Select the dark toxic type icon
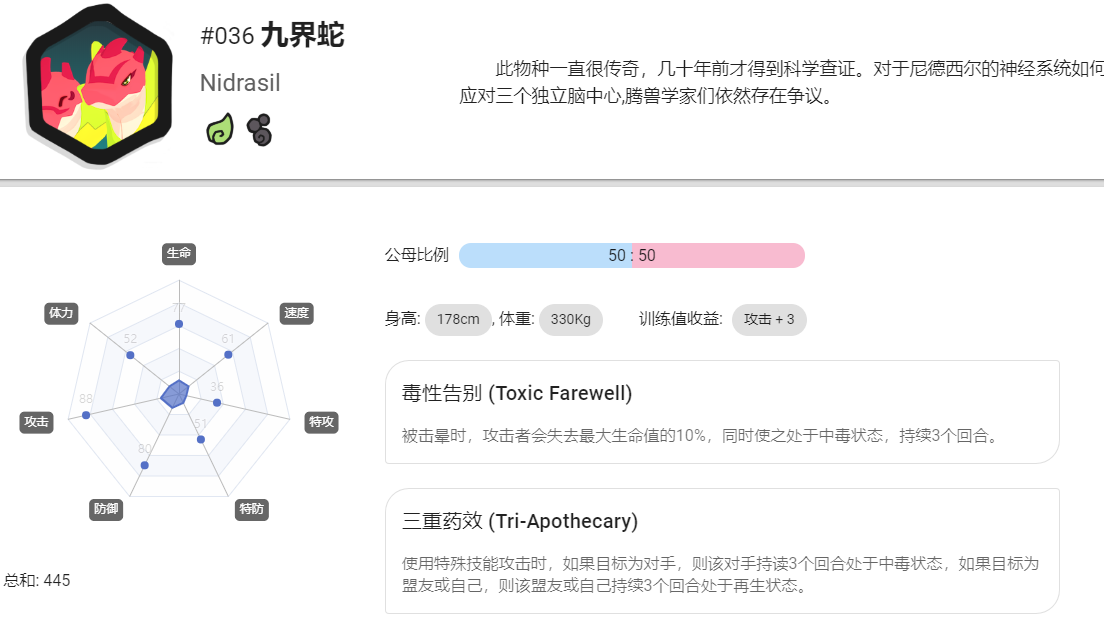Image resolution: width=1104 pixels, height=617 pixels. [x=259, y=130]
